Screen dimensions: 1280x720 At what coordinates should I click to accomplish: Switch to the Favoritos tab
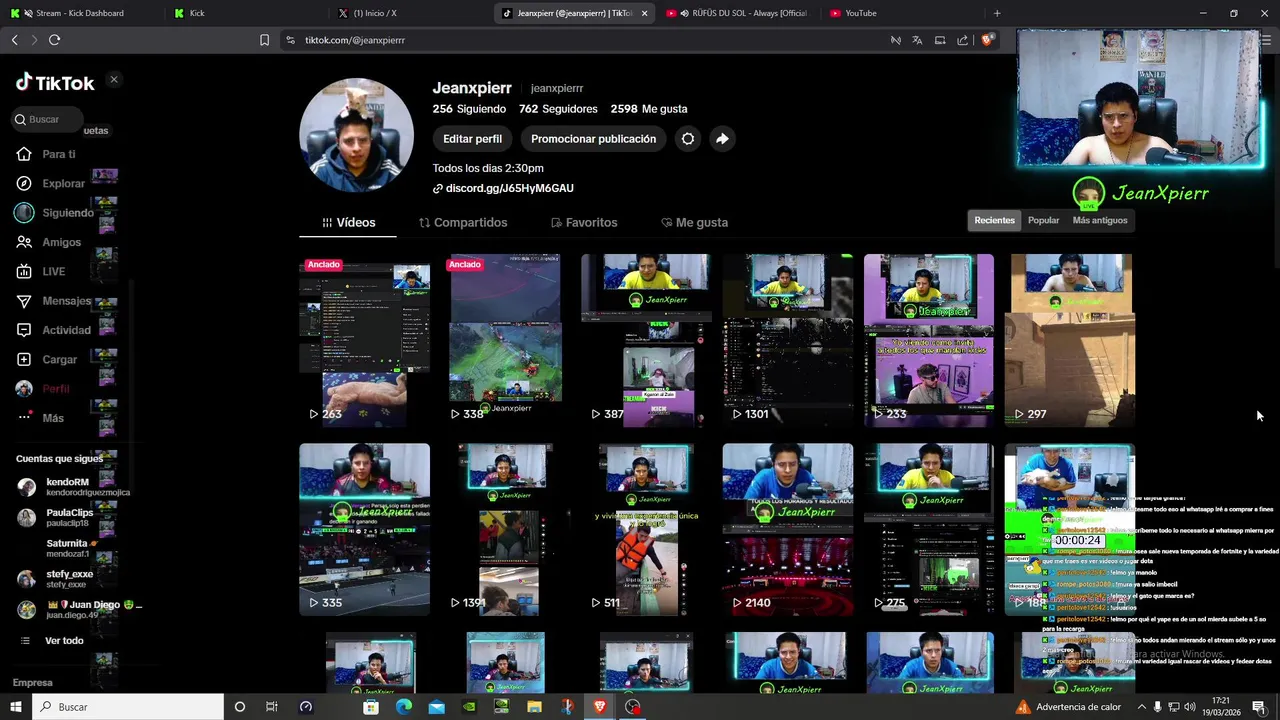pos(584,222)
